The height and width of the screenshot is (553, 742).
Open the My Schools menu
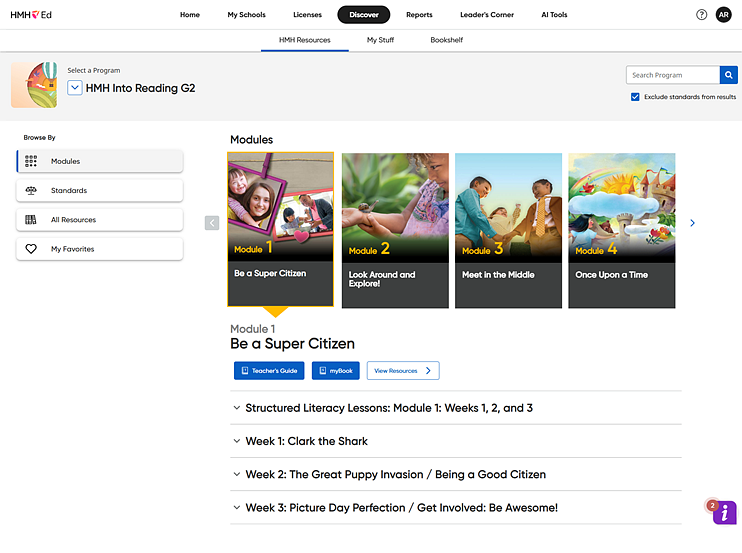coord(247,15)
